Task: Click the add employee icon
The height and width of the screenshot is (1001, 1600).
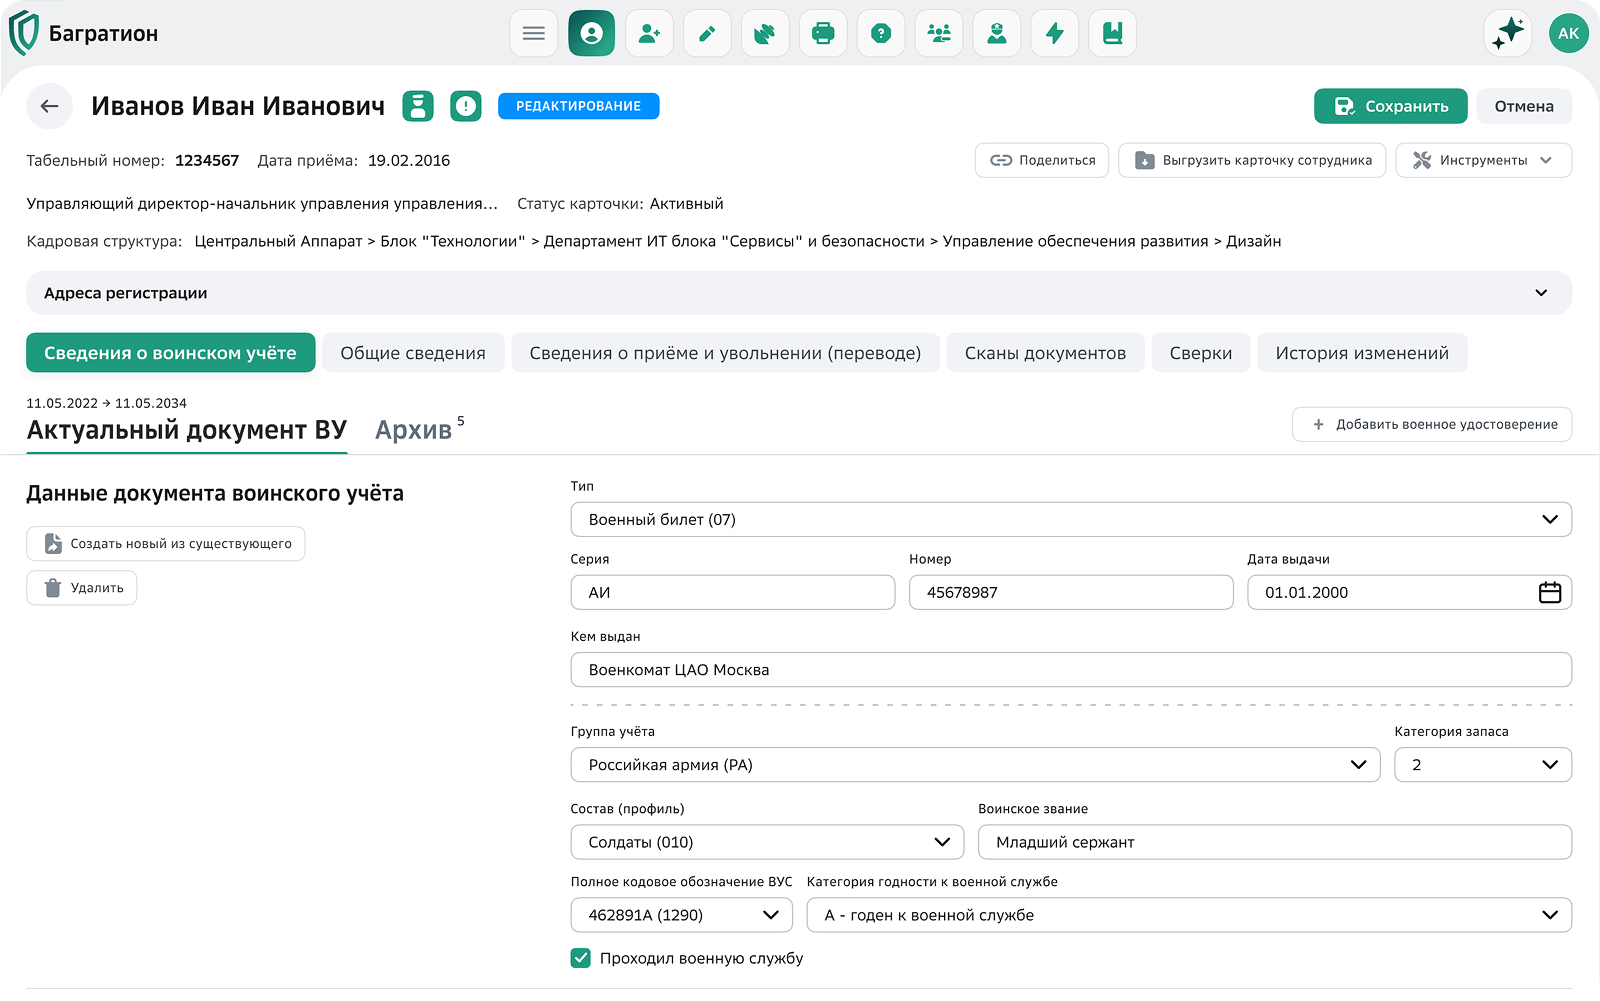Action: point(650,33)
